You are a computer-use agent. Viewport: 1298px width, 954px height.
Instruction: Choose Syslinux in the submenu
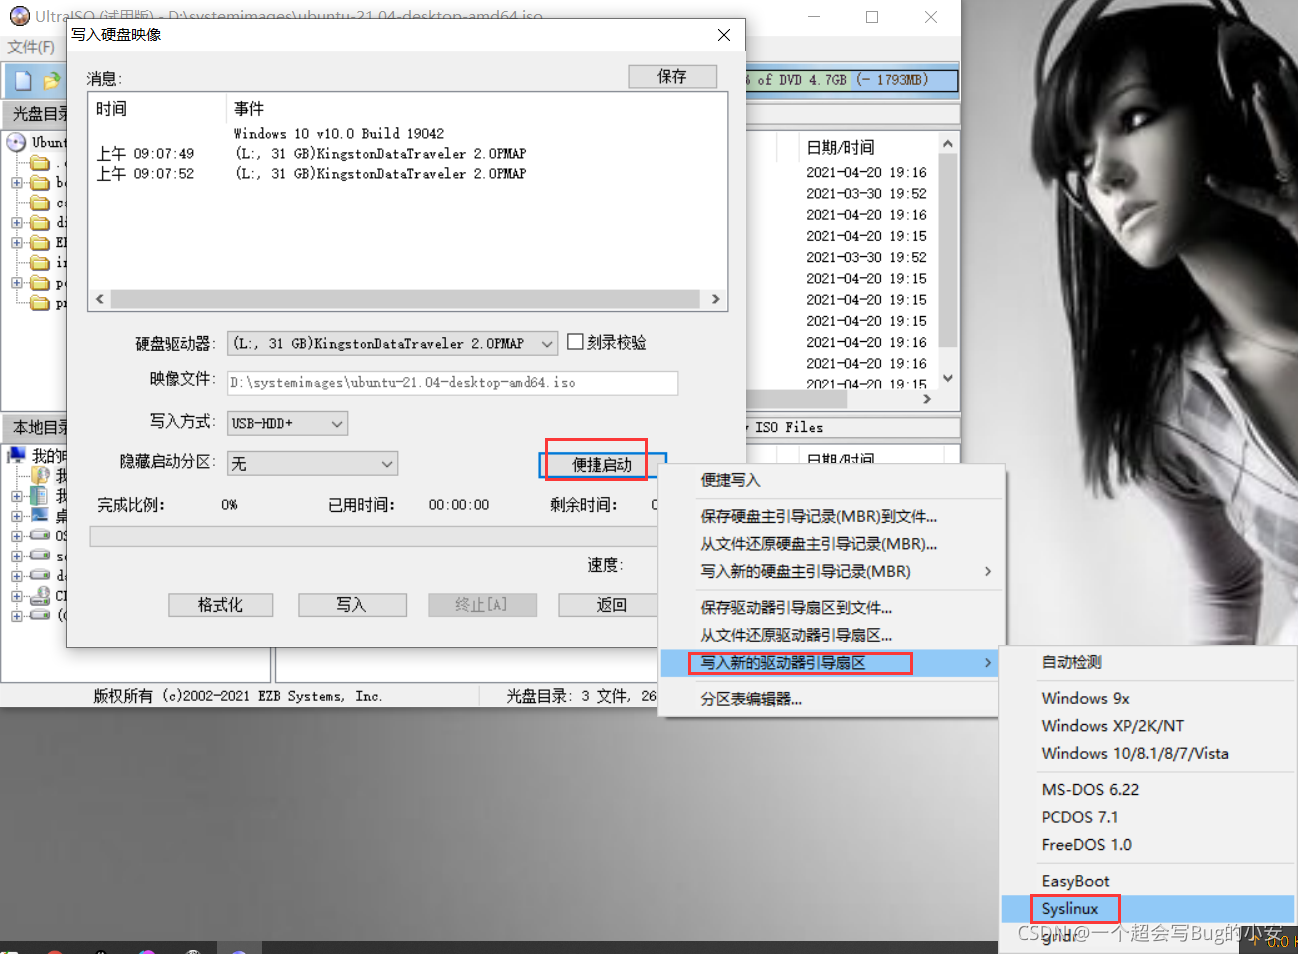1148,909
